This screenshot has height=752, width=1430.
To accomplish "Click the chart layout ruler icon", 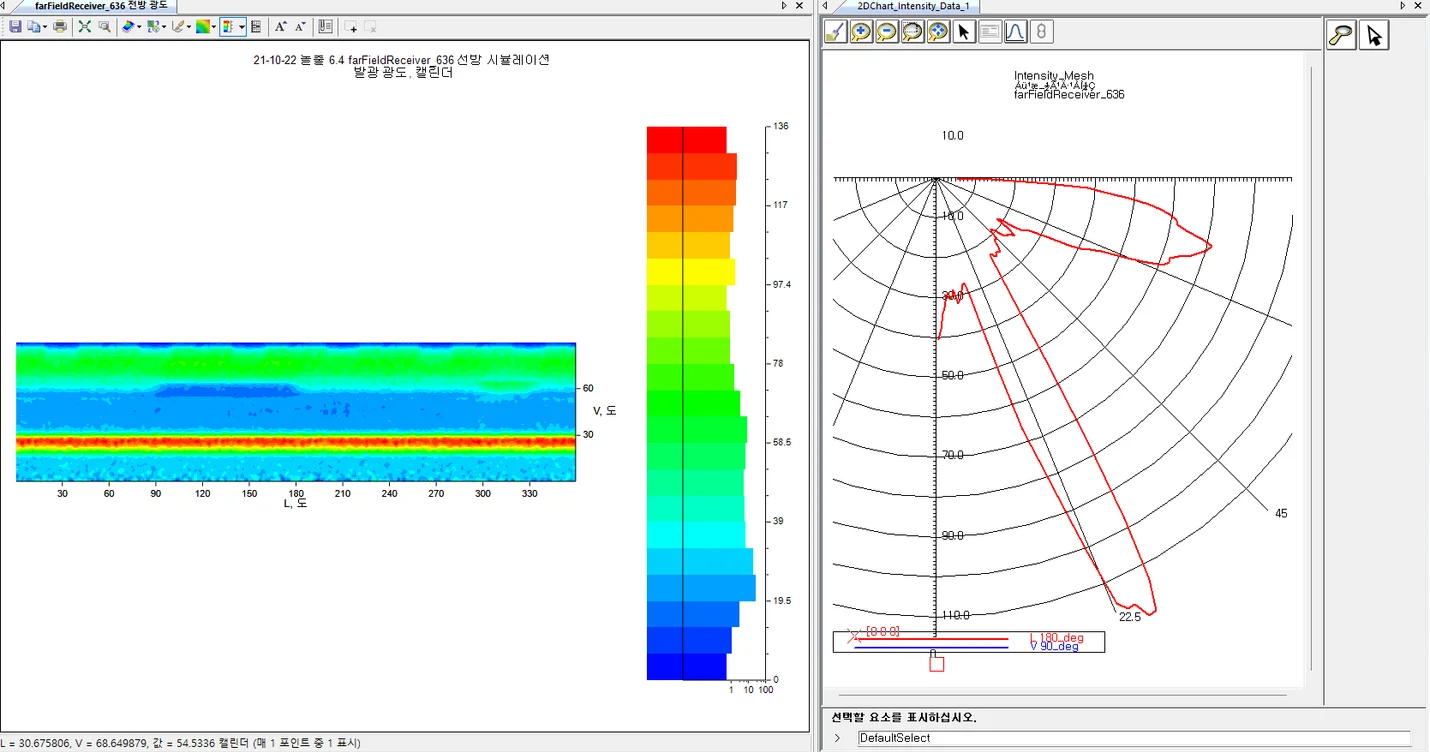I will 325,26.
